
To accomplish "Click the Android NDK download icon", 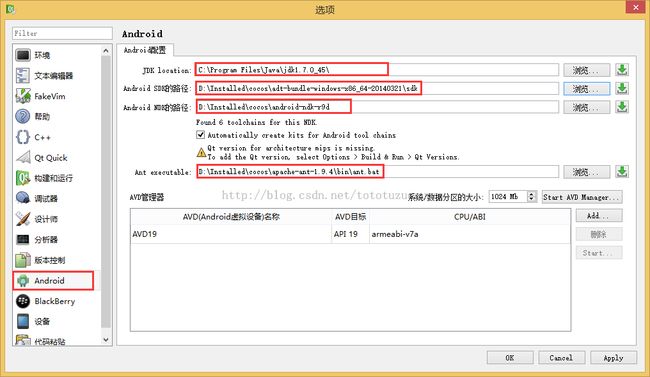I will pyautogui.click(x=622, y=107).
